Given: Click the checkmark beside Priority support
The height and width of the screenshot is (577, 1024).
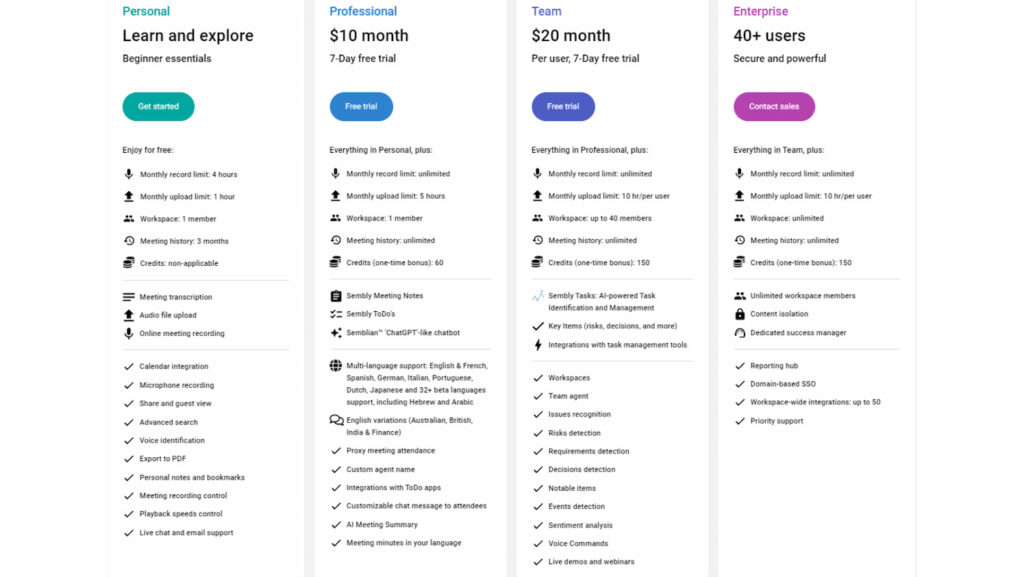Looking at the screenshot, I should tap(740, 421).
